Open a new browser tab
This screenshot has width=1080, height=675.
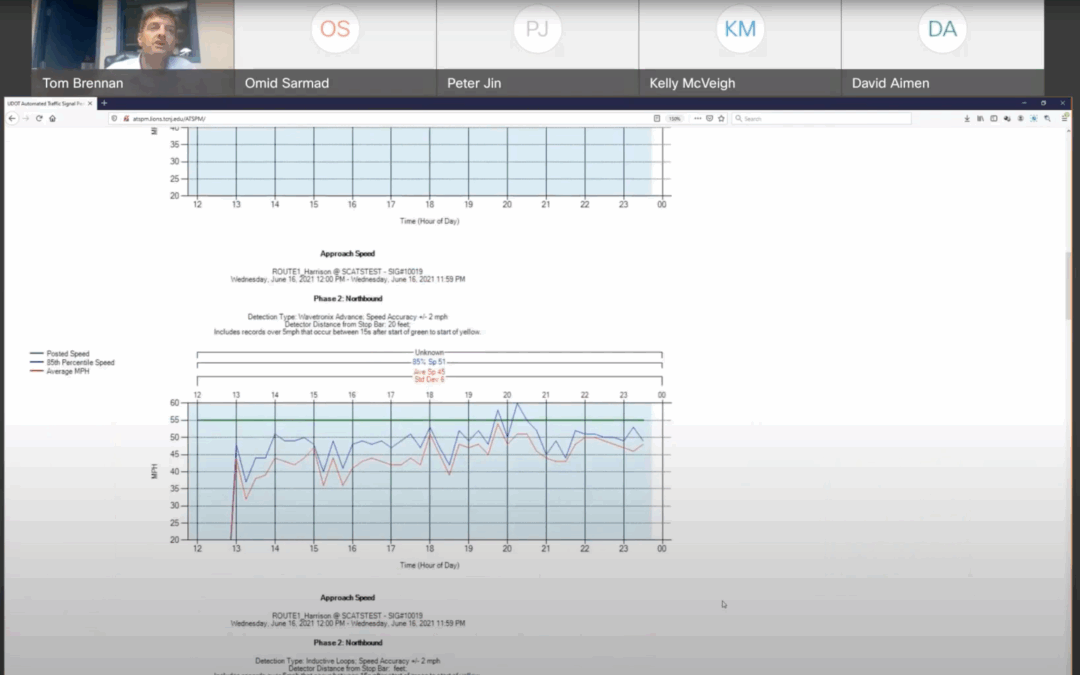click(x=103, y=103)
